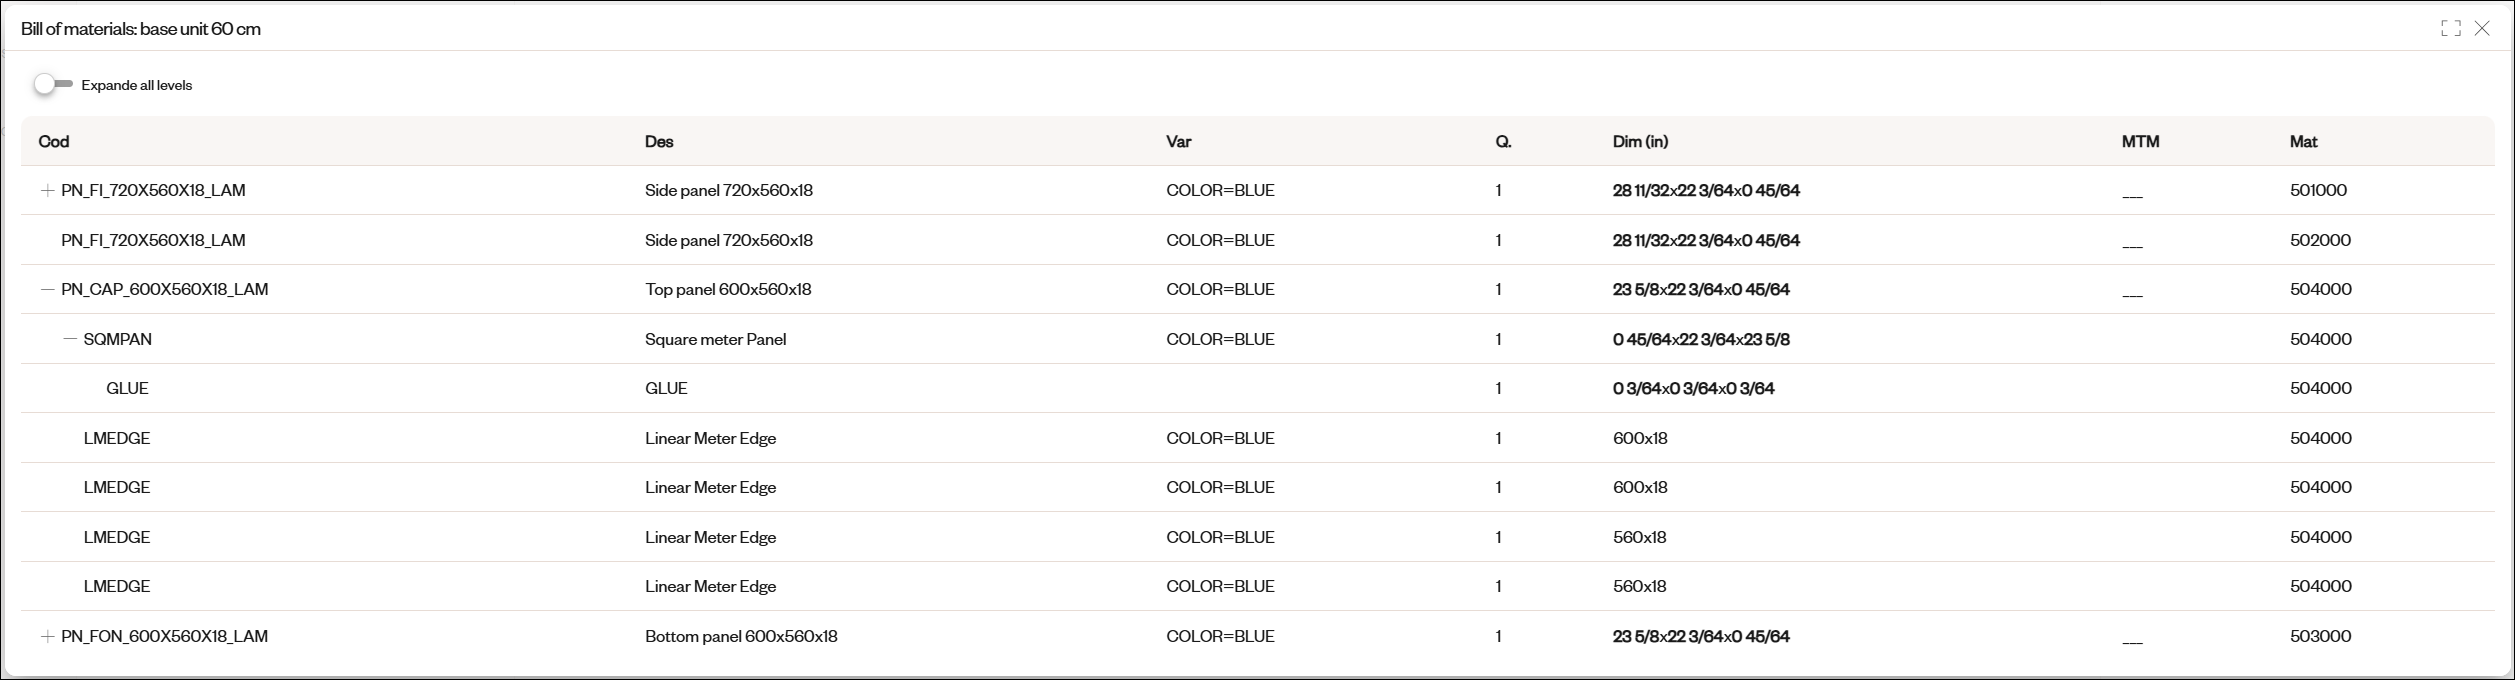
Task: Click the Des column header
Action: coord(659,141)
